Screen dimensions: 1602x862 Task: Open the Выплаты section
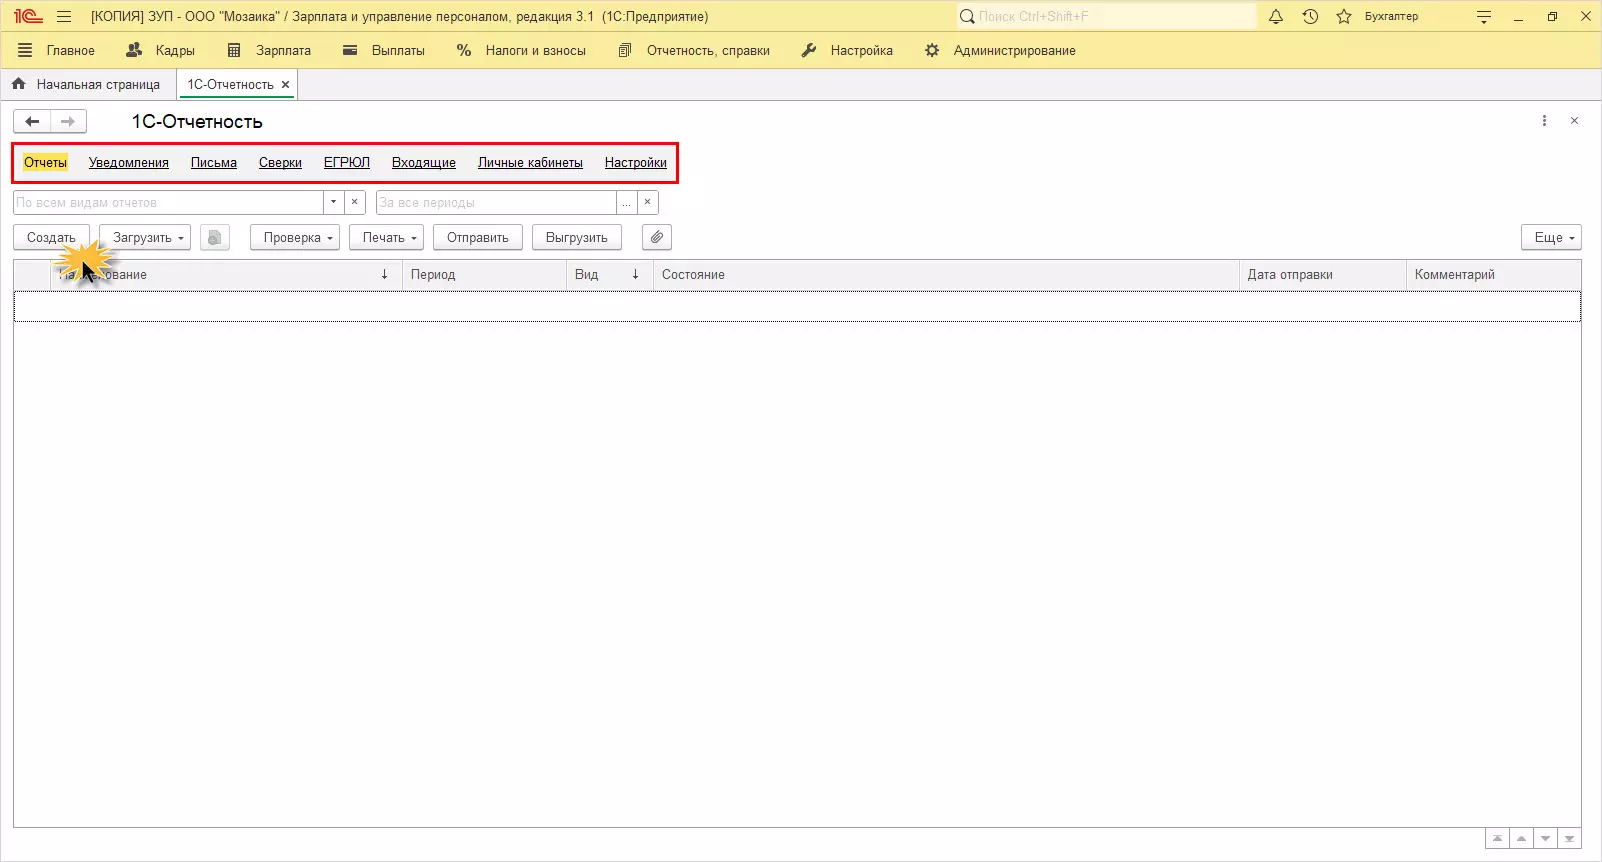pos(384,51)
